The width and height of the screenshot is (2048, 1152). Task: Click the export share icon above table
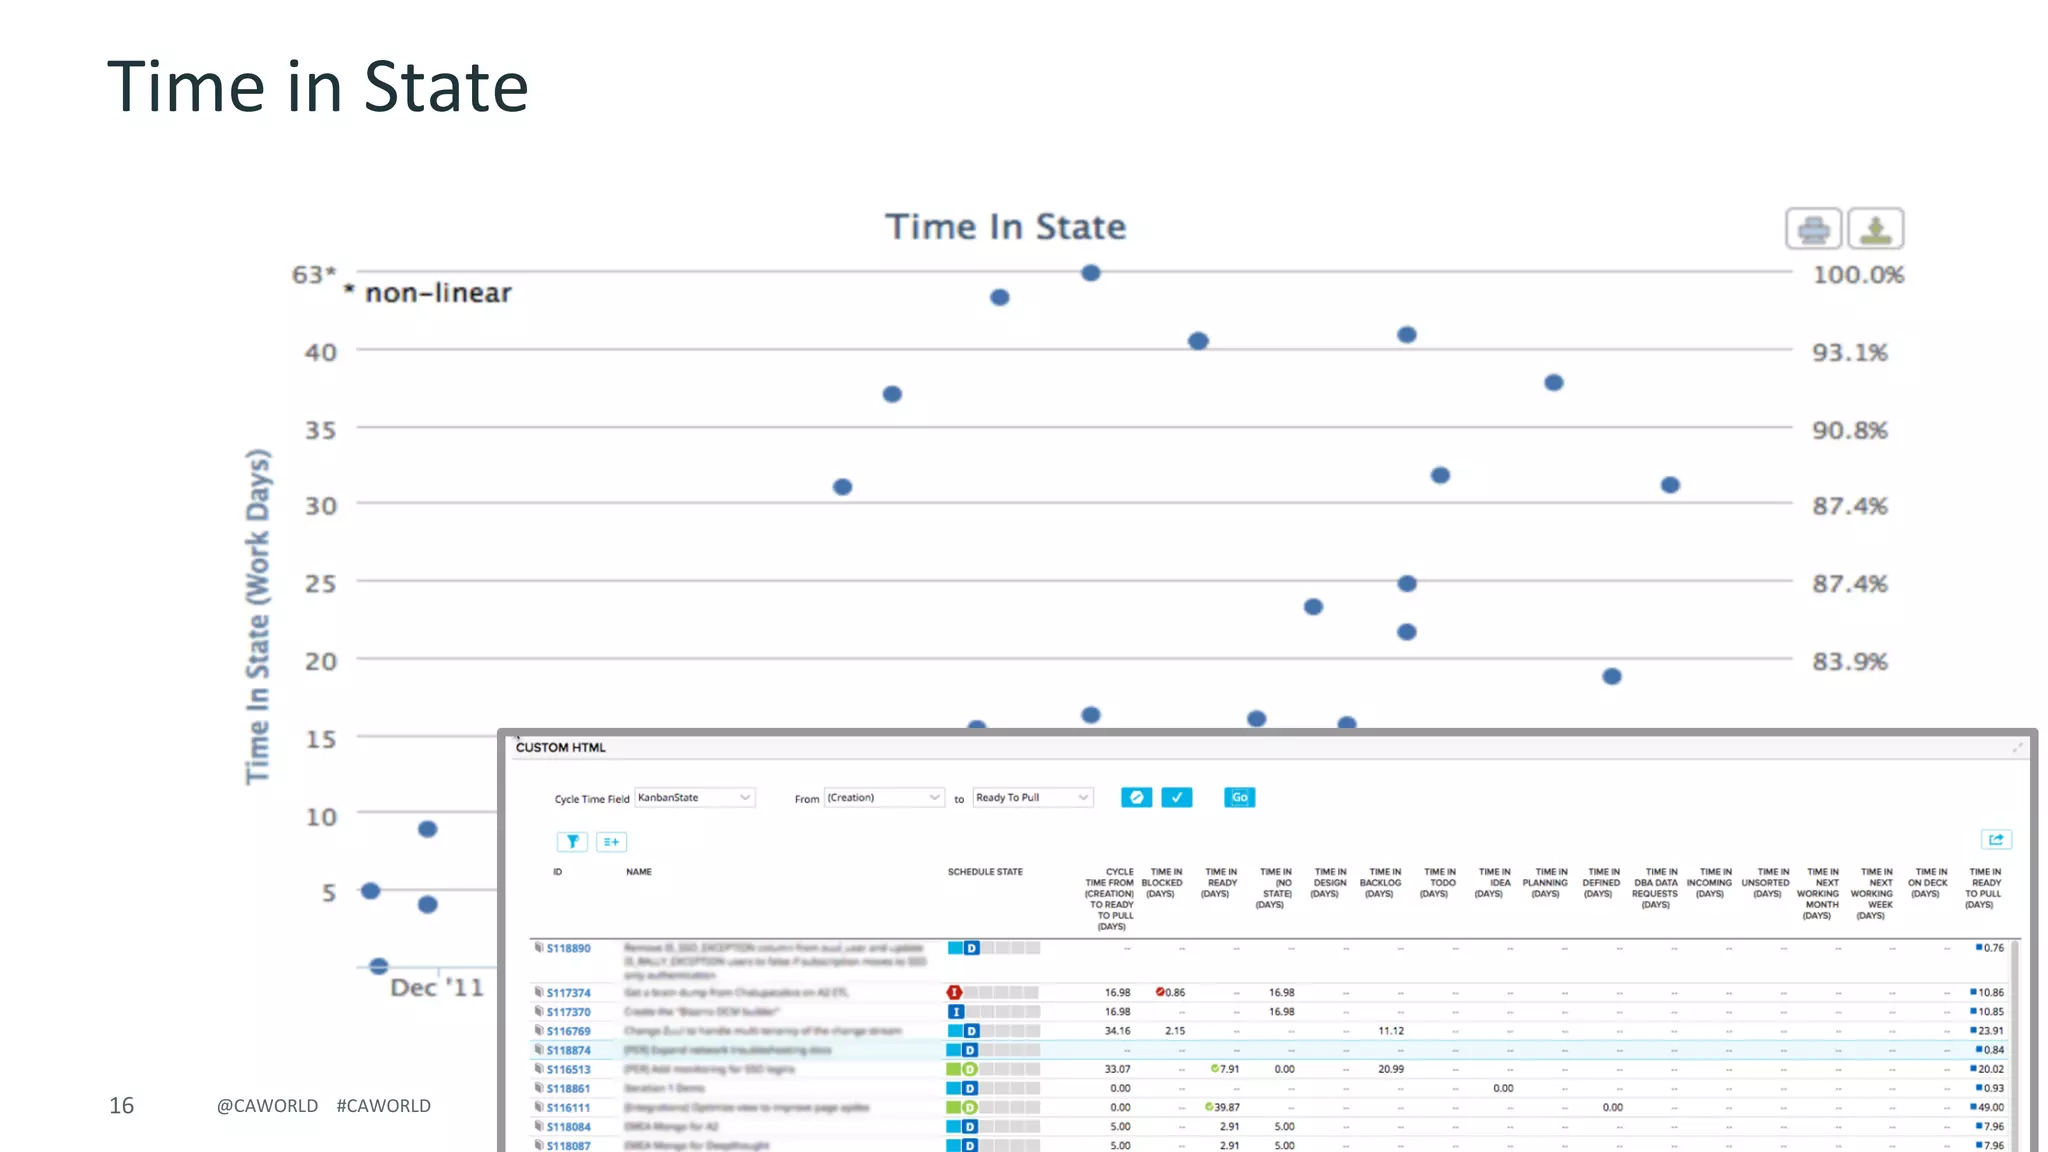[x=1996, y=840]
